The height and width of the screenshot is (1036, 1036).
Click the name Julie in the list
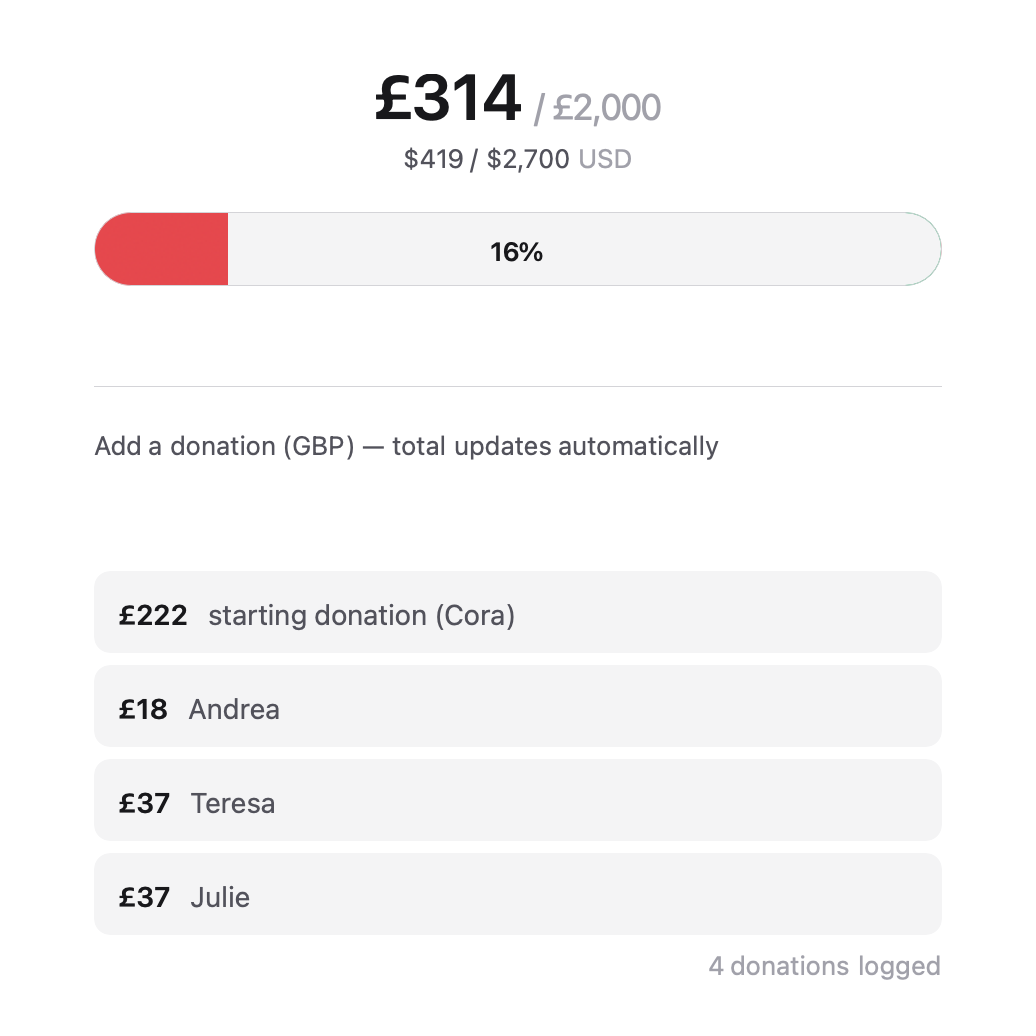click(x=220, y=898)
